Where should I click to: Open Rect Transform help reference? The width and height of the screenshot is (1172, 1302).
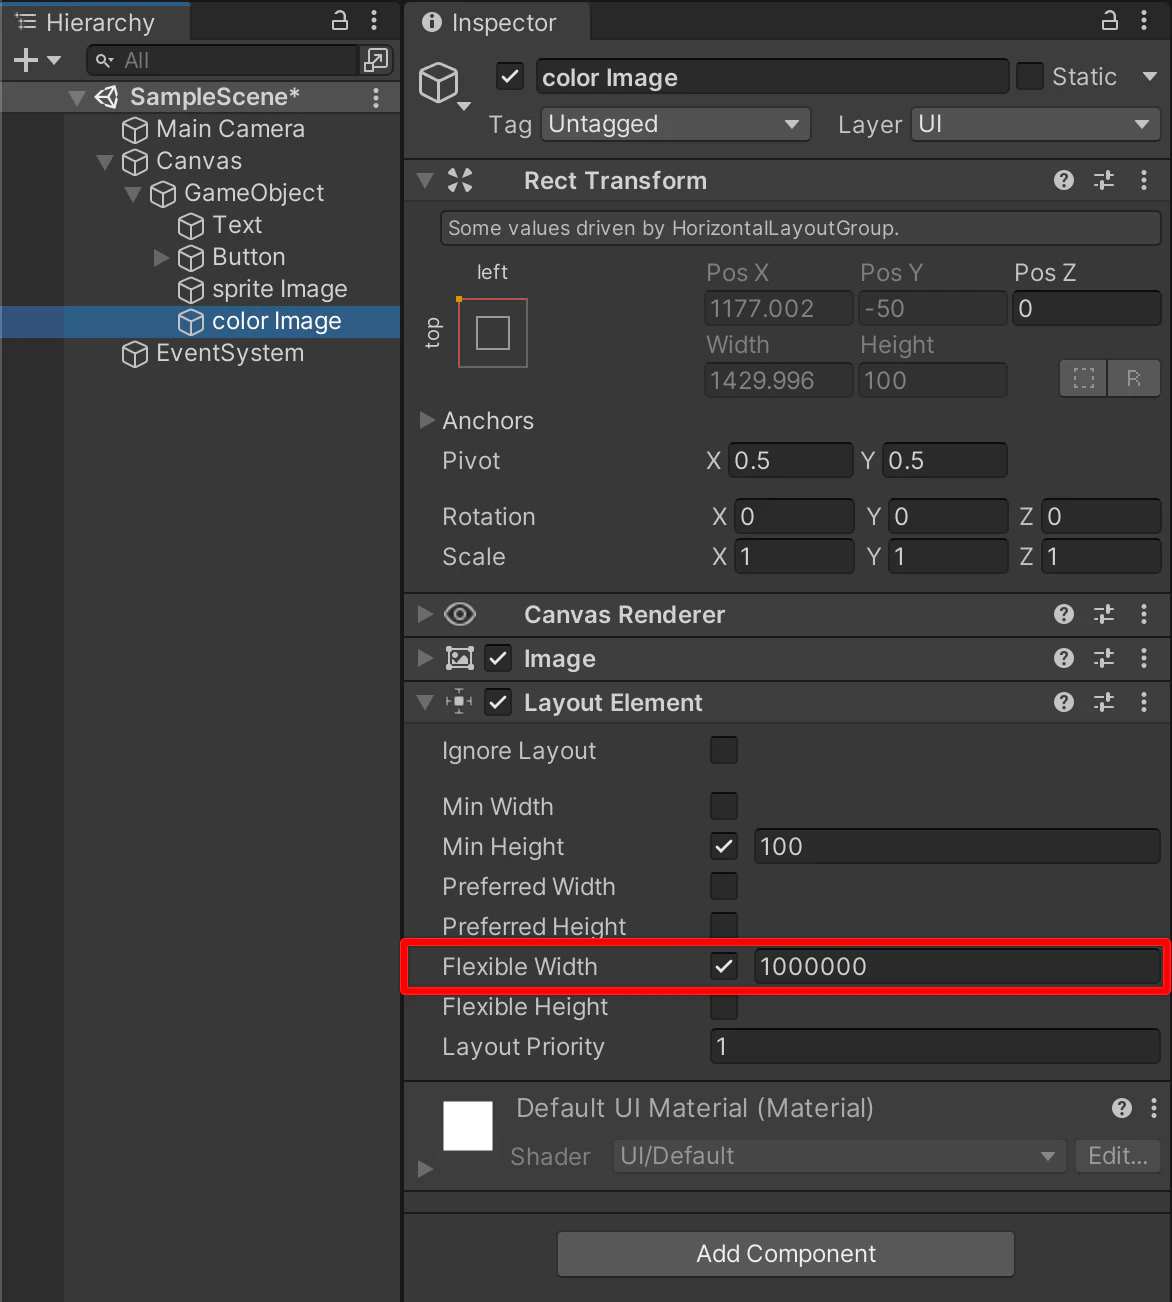[1064, 180]
